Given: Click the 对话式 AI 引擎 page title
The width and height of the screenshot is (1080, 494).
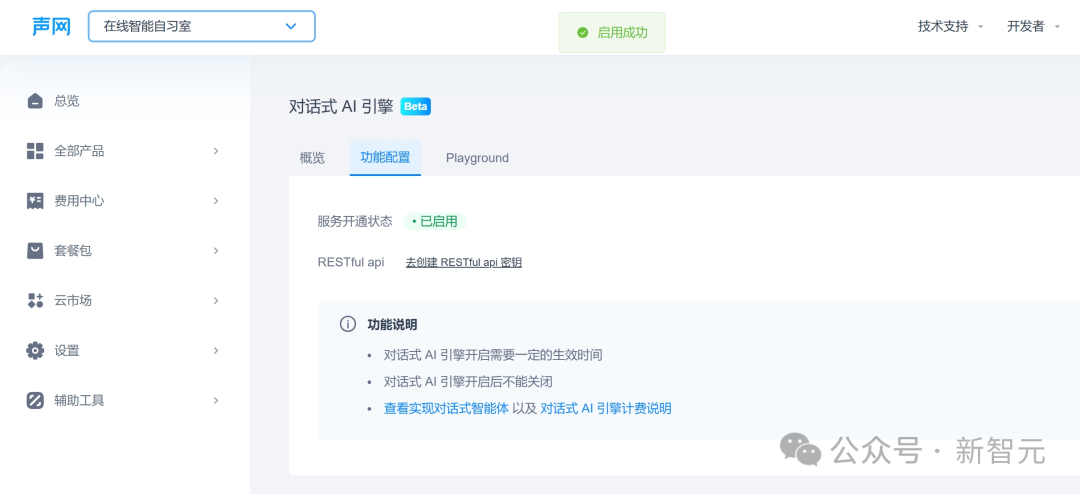Looking at the screenshot, I should click(341, 107).
